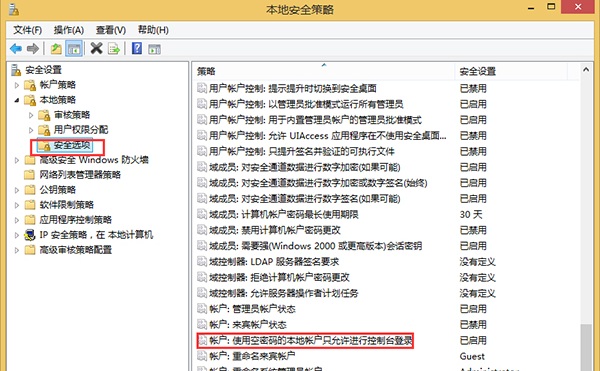Click the Back arrow toolbar icon
Viewport: 600px width, 371px height.
(x=16, y=49)
